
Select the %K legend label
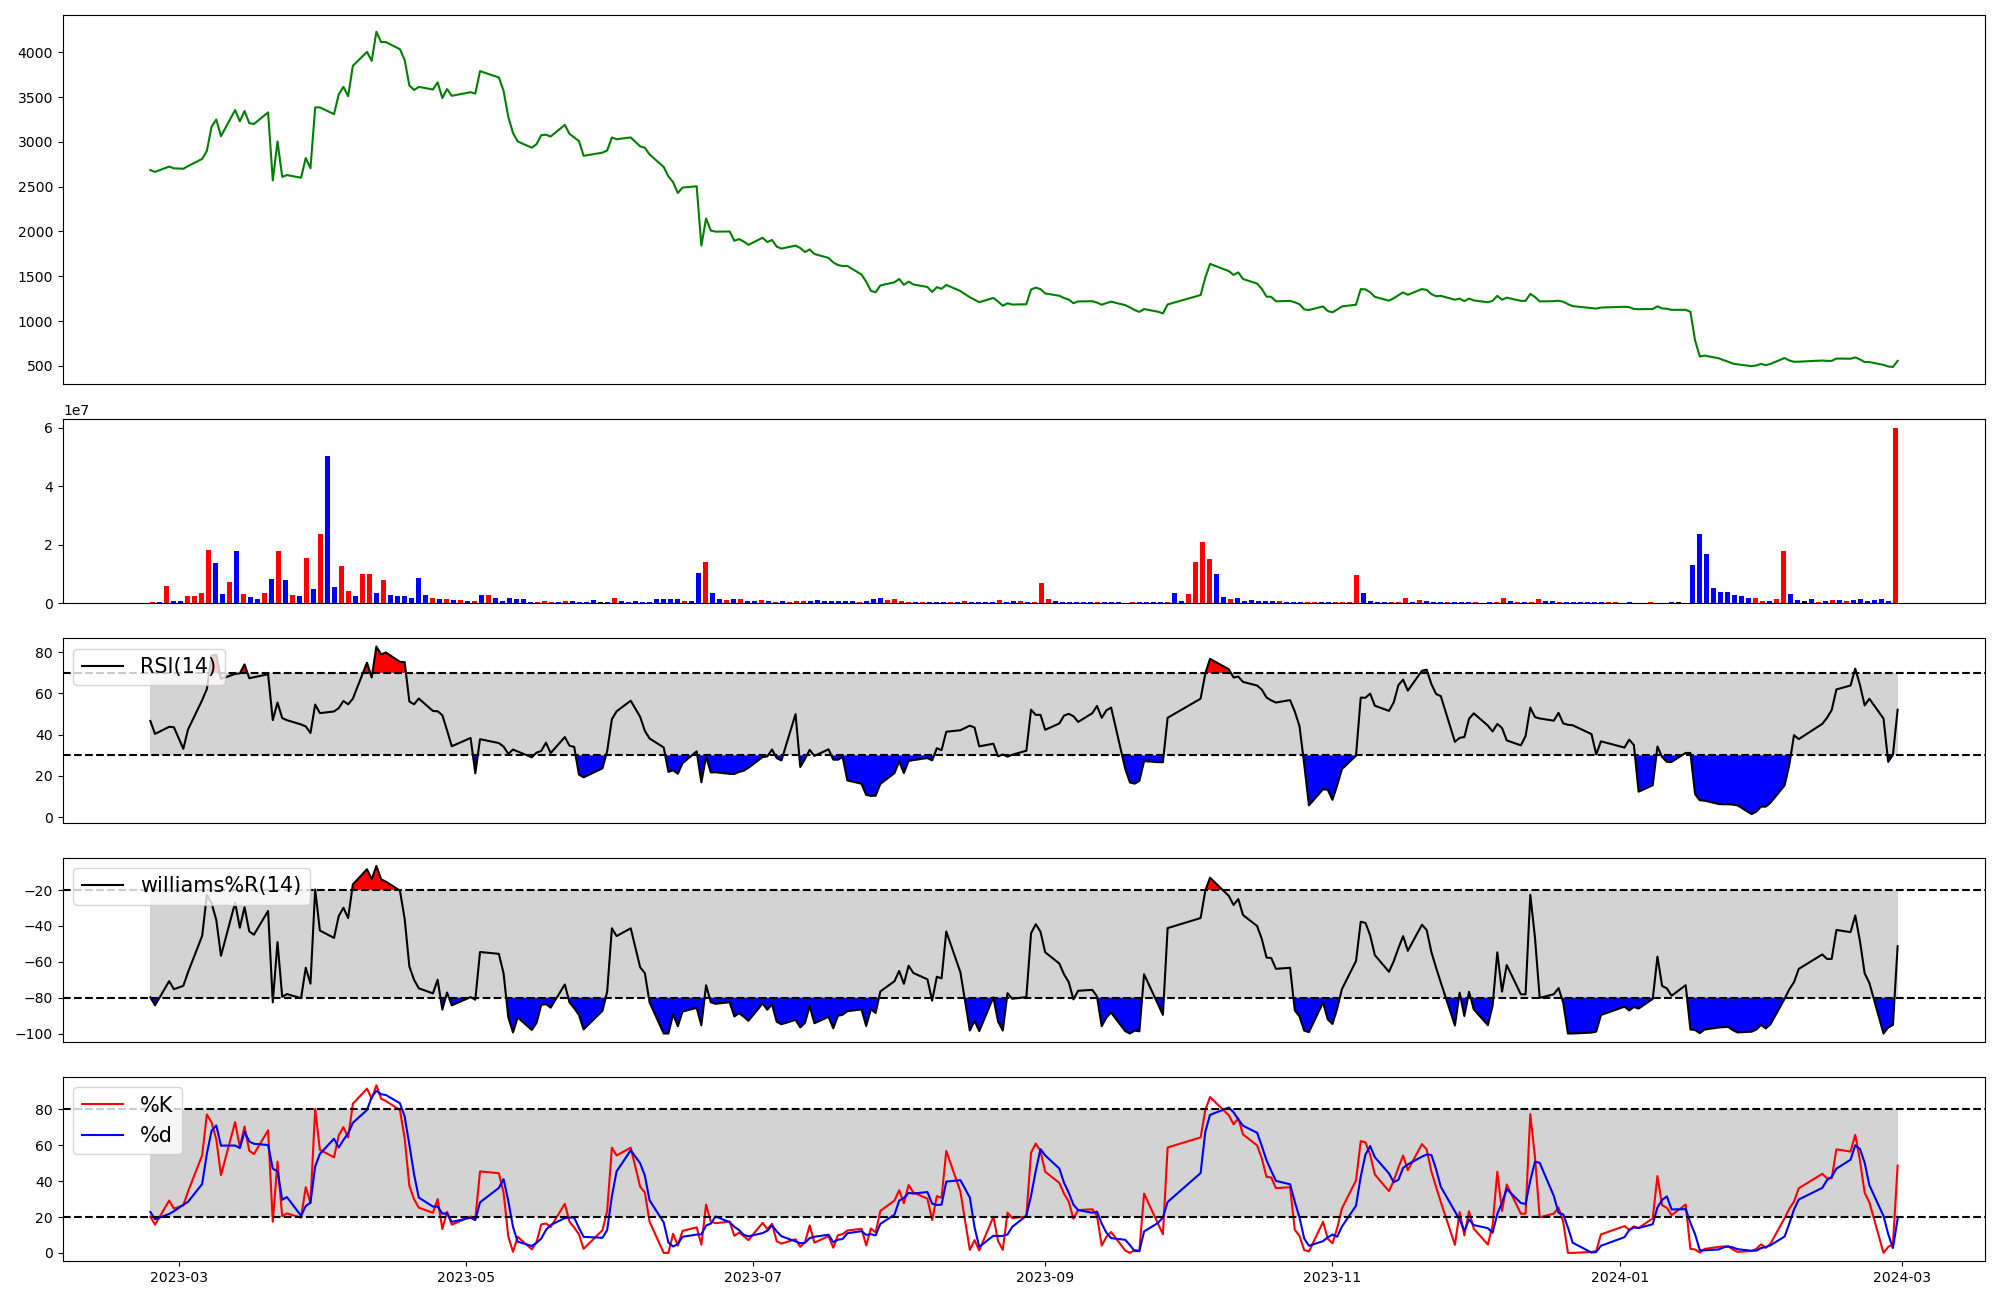(156, 1105)
